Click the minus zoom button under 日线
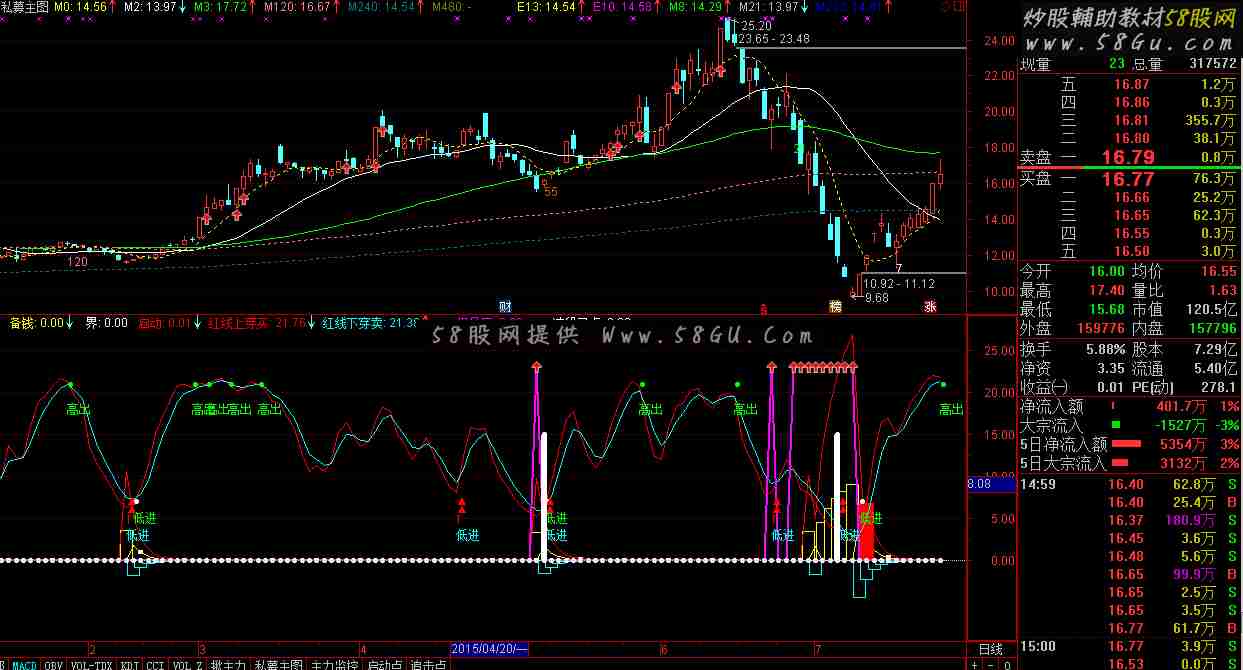1243x670 pixels. pos(991,665)
